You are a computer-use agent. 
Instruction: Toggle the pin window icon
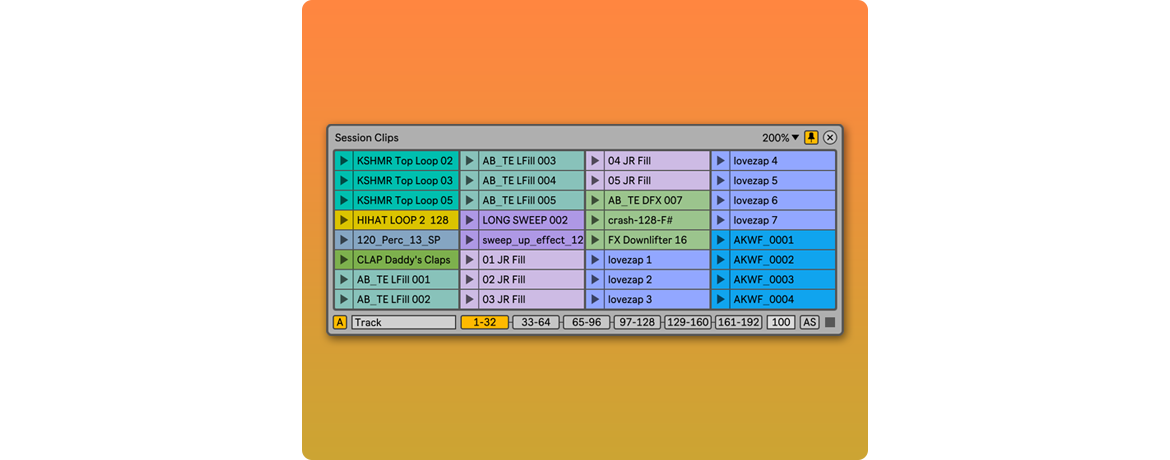point(811,138)
